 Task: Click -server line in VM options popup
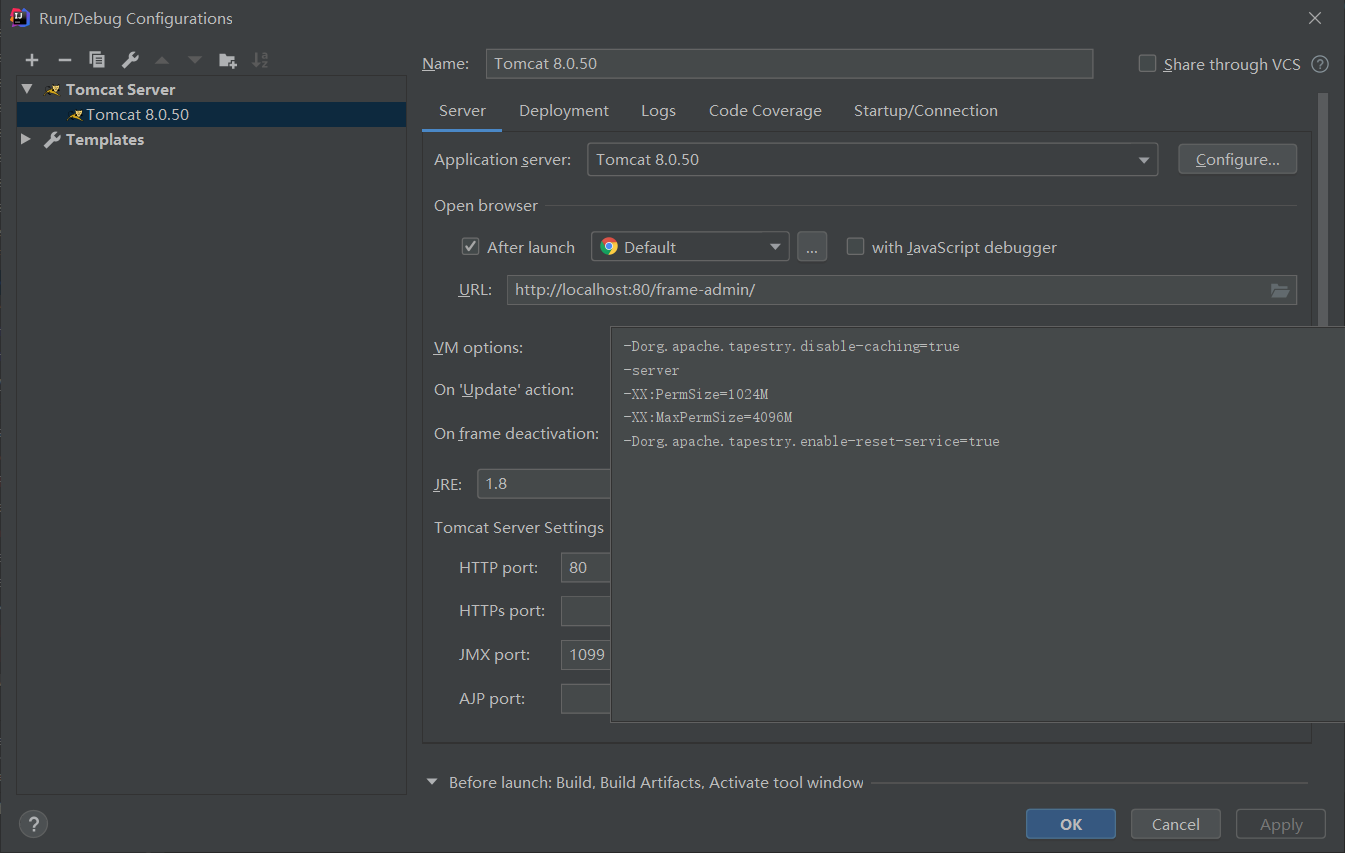651,370
